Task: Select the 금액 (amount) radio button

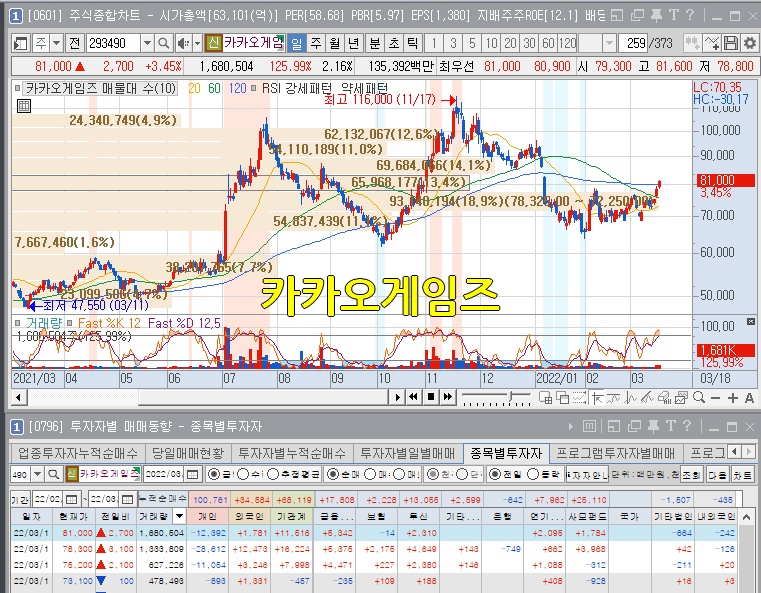Action: tap(214, 474)
